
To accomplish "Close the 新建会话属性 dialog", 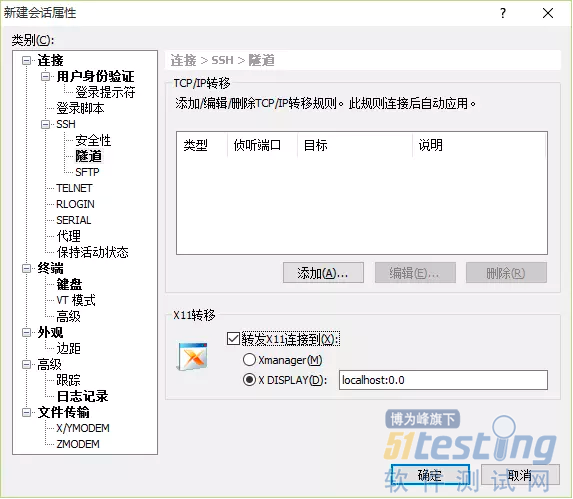I will (548, 13).
